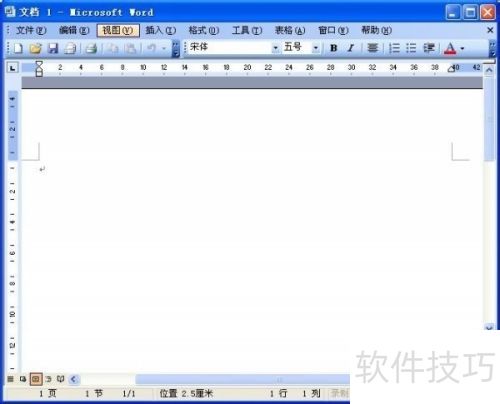The height and width of the screenshot is (404, 500).
Task: Click the right indent marker on ruler
Action: [x=451, y=69]
